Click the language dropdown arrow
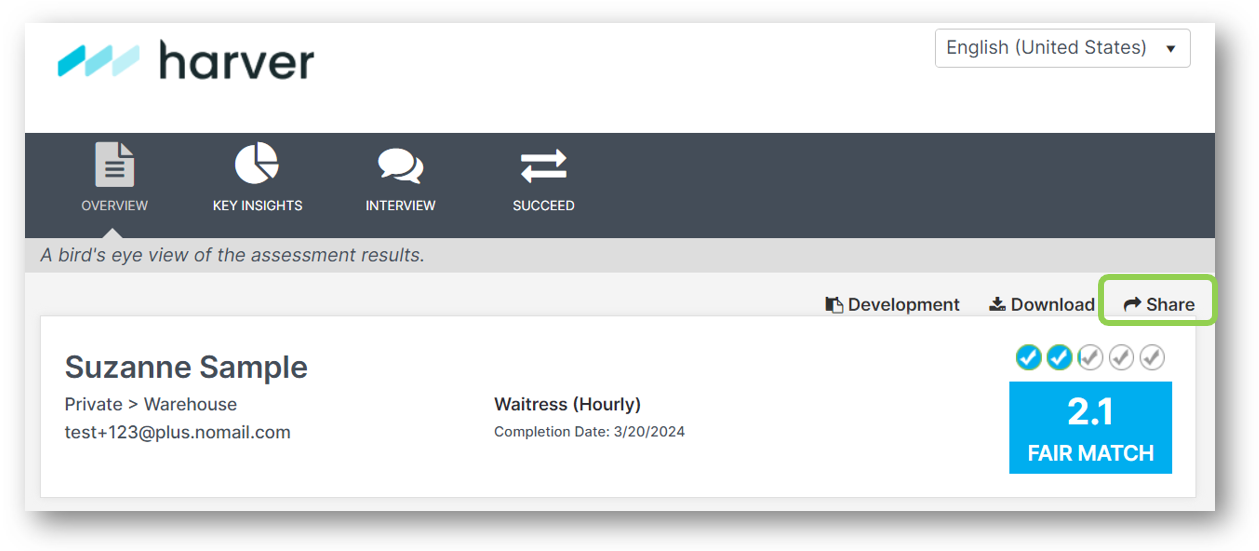1259x551 pixels. click(x=1170, y=49)
